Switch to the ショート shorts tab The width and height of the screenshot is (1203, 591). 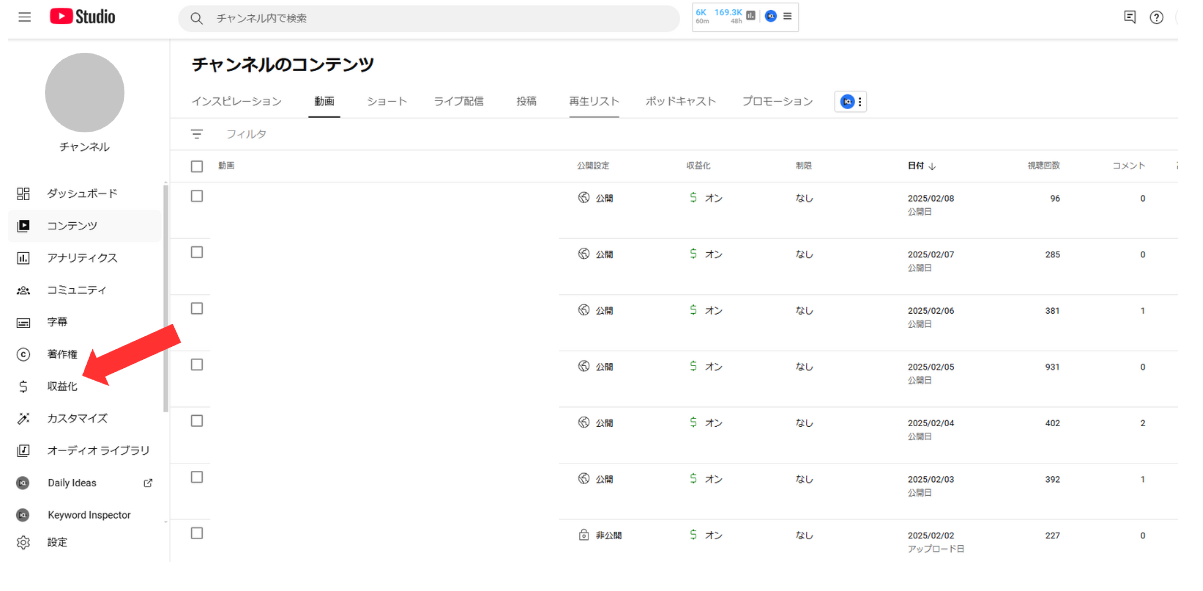pos(386,101)
